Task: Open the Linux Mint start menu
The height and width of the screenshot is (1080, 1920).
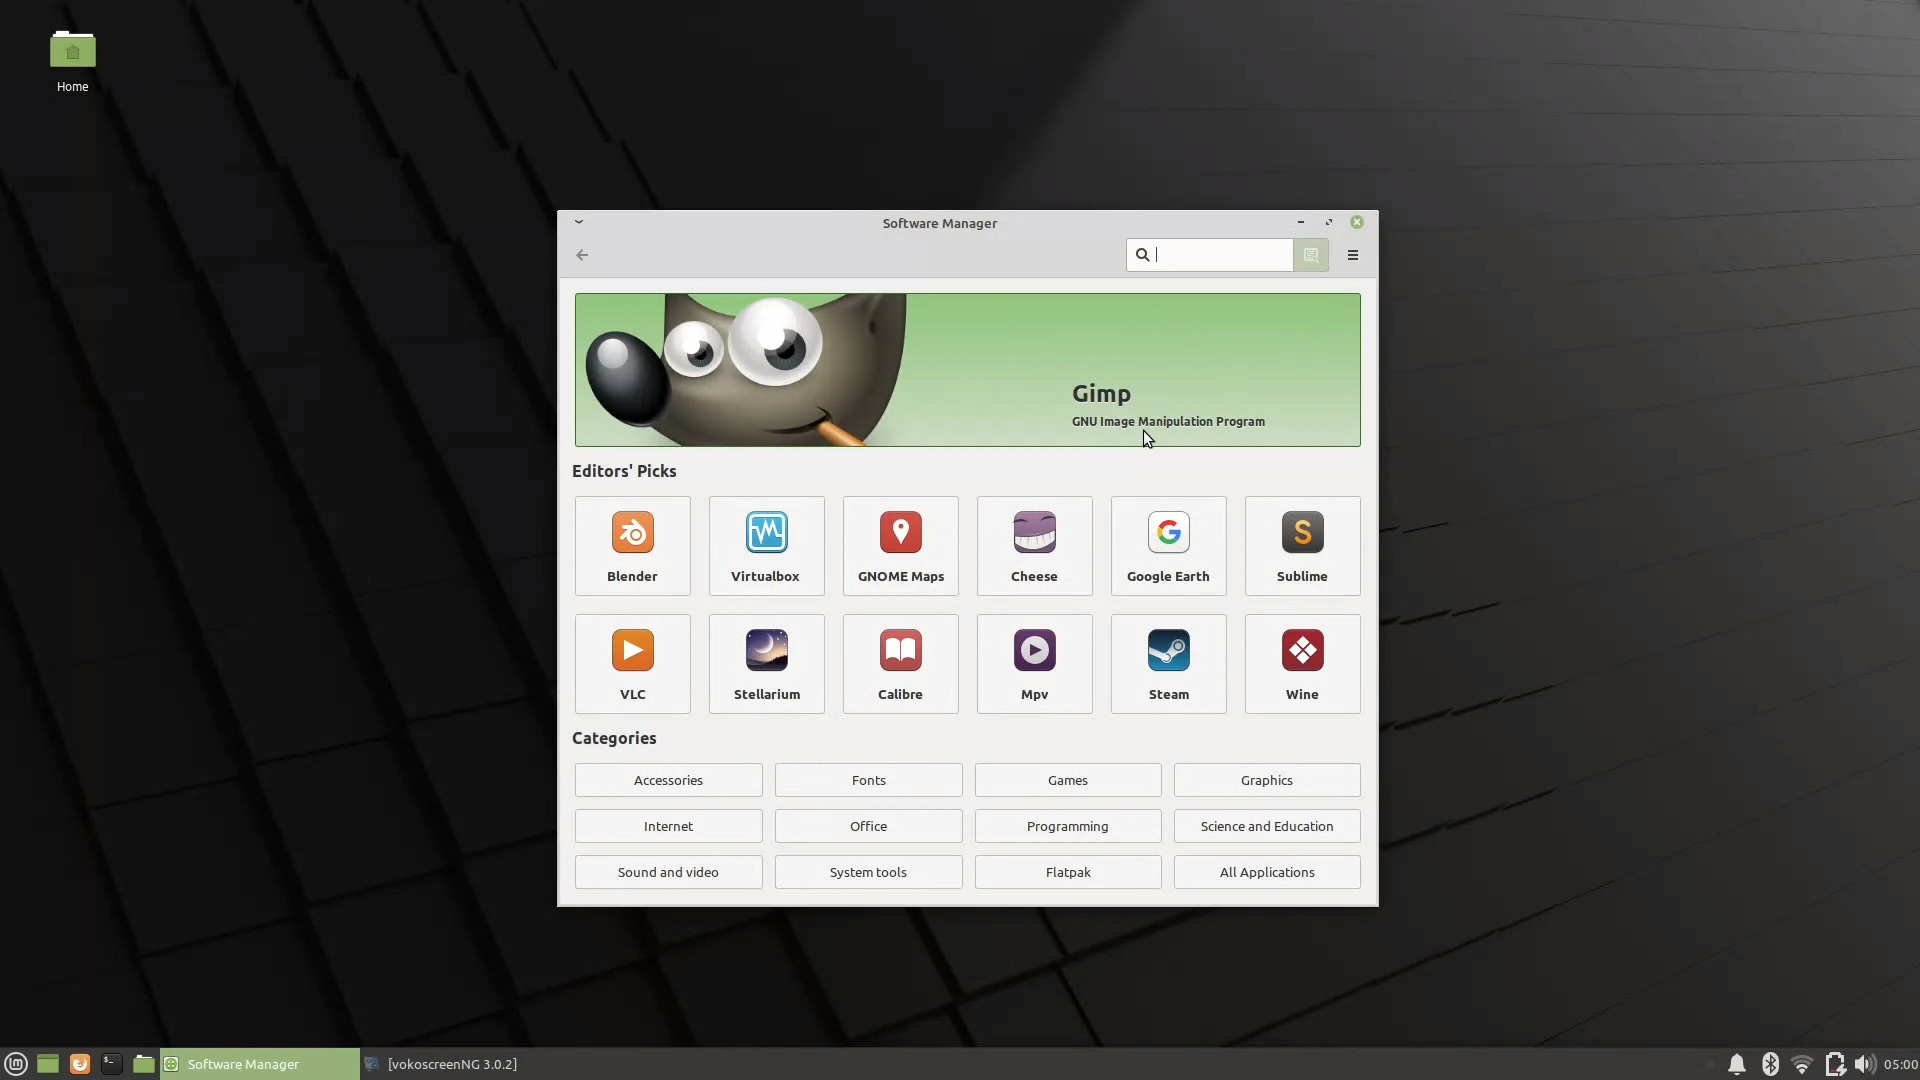Action: [x=15, y=1064]
